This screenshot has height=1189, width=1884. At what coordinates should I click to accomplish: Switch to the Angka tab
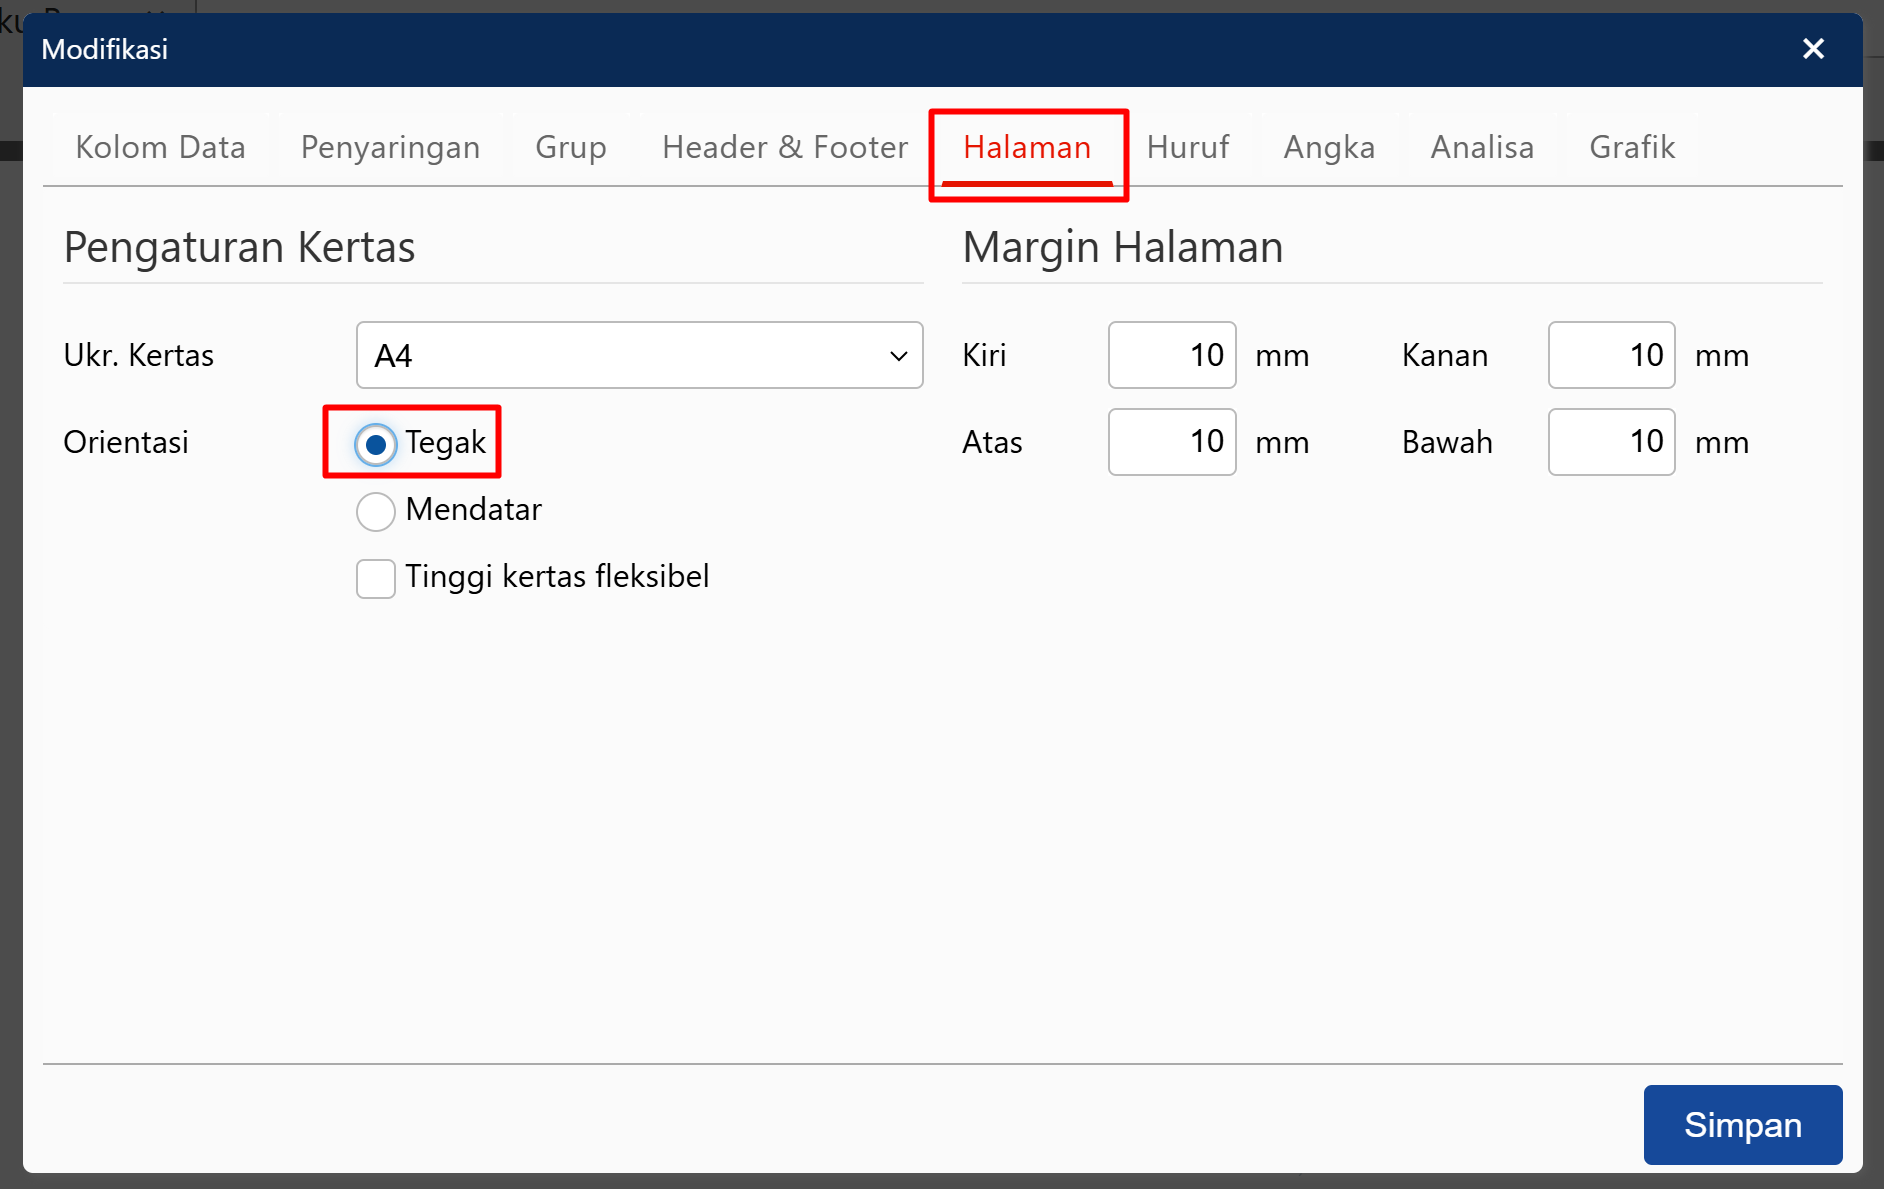coord(1329,147)
